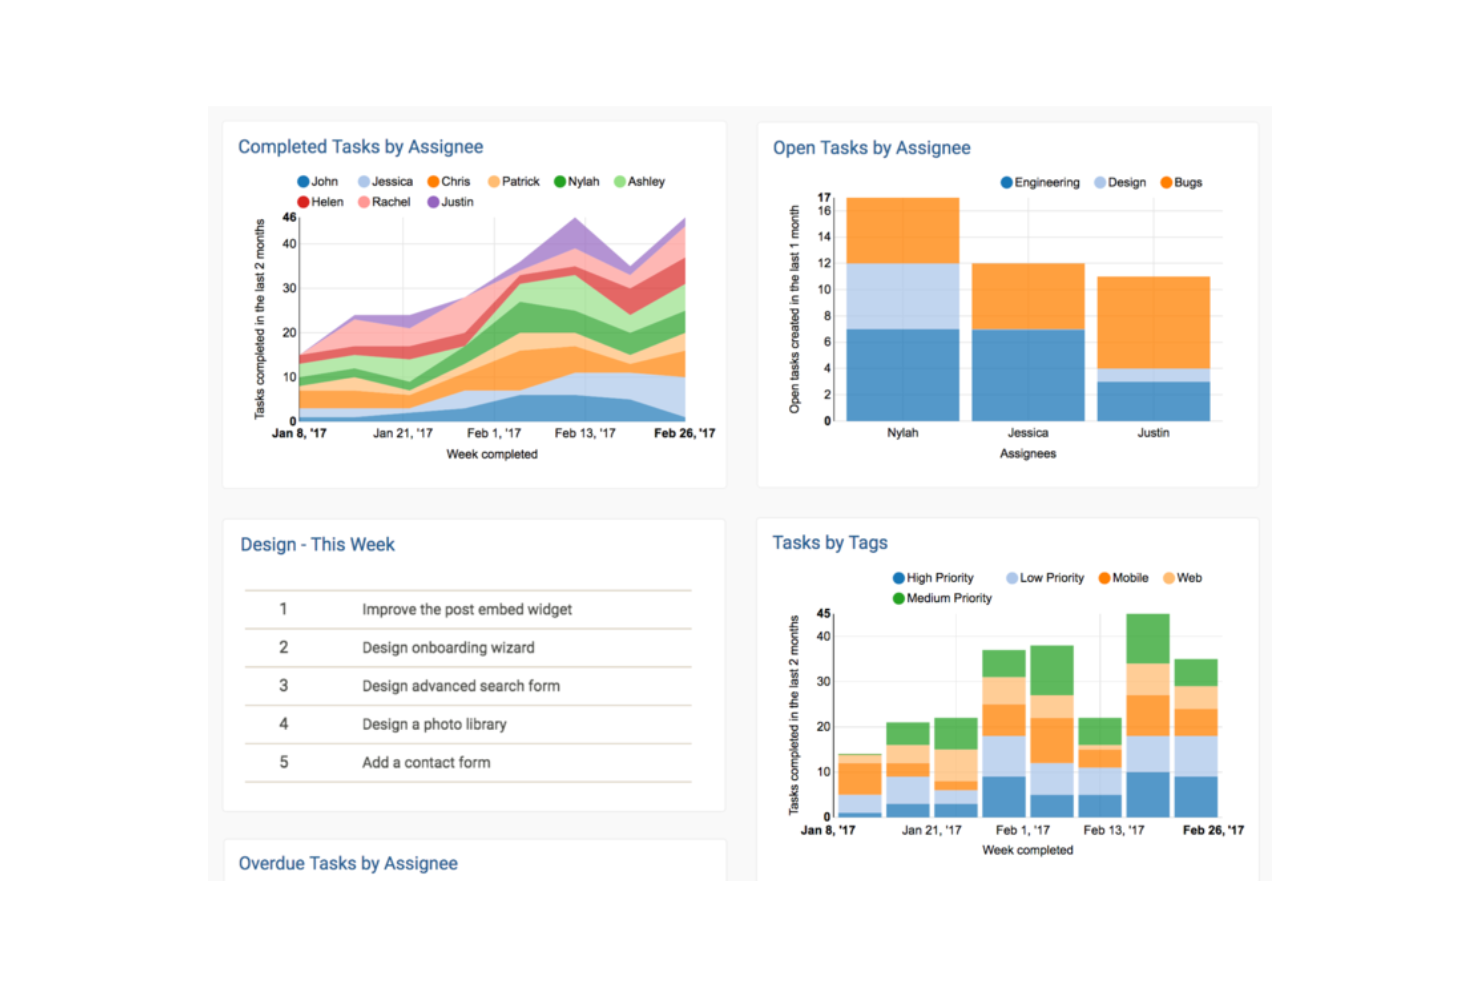This screenshot has height=987, width=1480.
Task: Select "Improve the post embed widget" task
Action: pyautogui.click(x=466, y=609)
